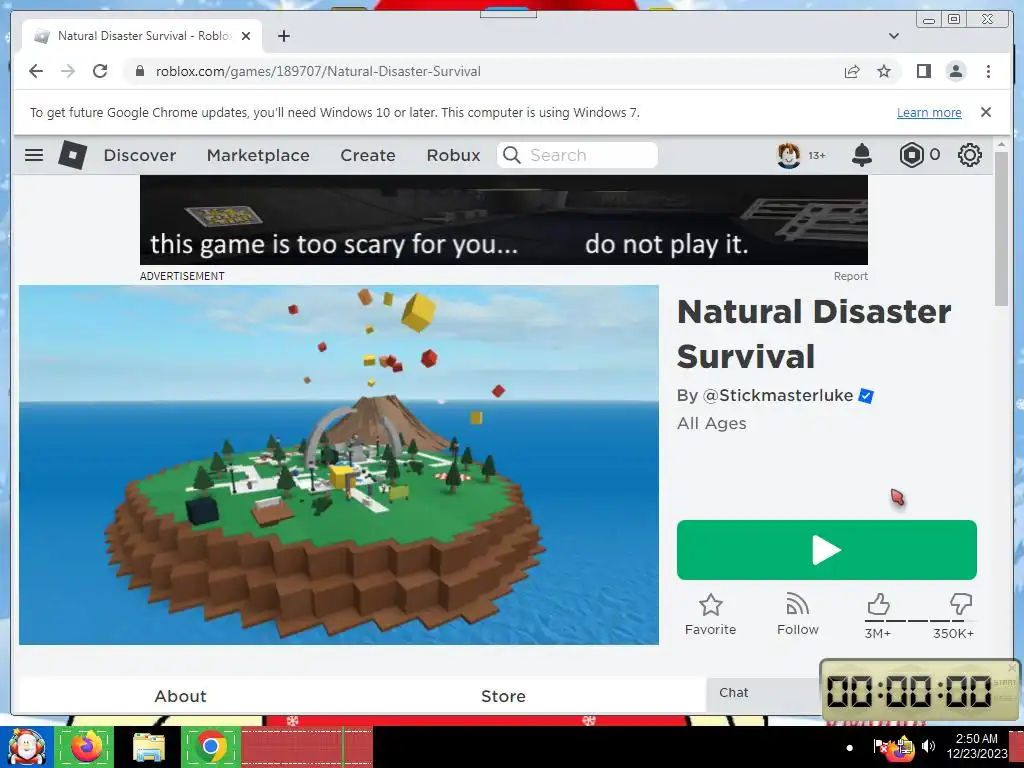This screenshot has height=768, width=1024.
Task: Launch Firefox from the taskbar
Action: (86, 747)
